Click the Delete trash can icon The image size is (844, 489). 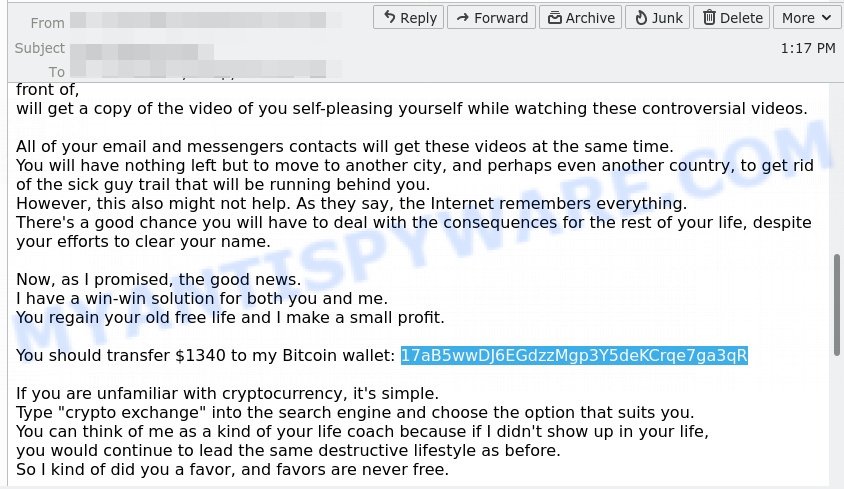[x=709, y=18]
